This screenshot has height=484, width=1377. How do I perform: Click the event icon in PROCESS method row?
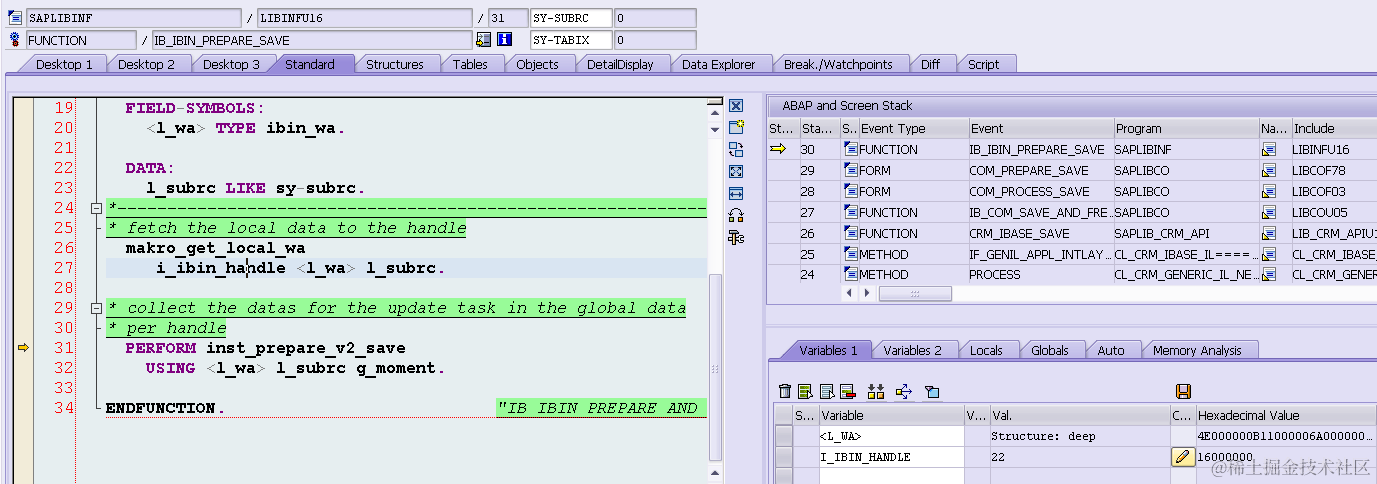(x=851, y=275)
